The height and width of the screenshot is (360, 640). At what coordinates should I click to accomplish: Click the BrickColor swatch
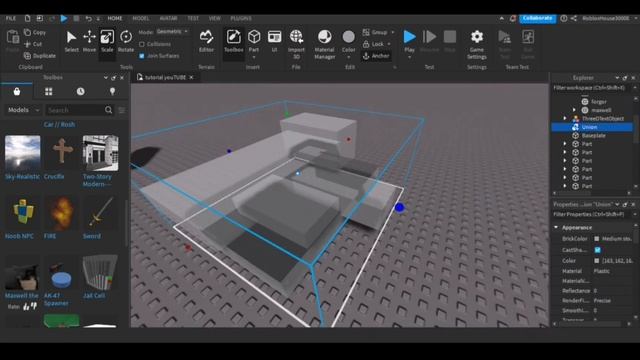pyautogui.click(x=597, y=239)
